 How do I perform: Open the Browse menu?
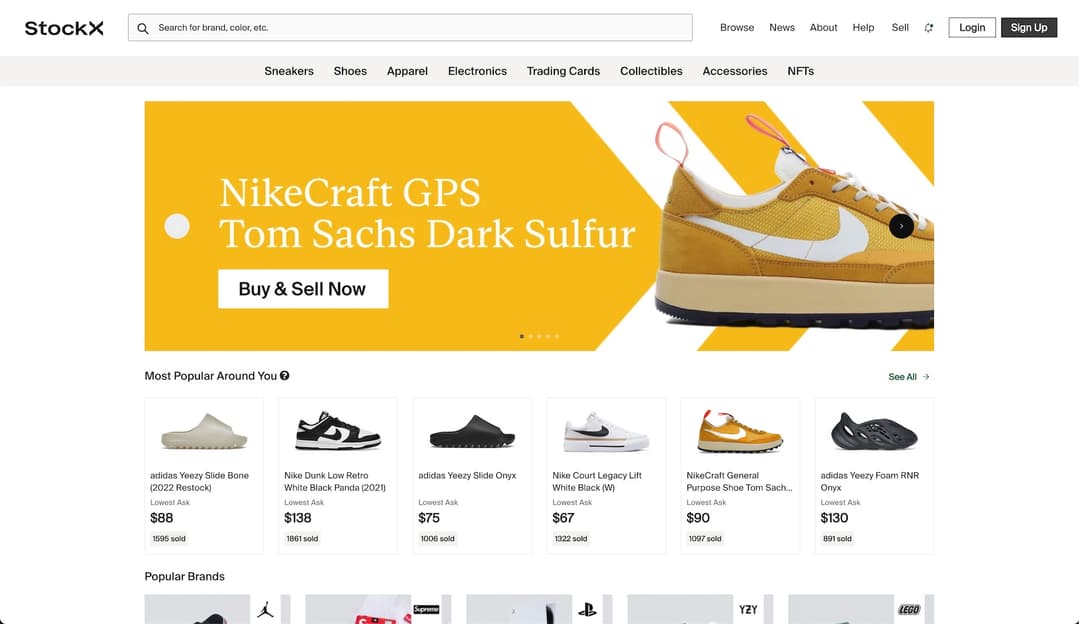tap(737, 28)
